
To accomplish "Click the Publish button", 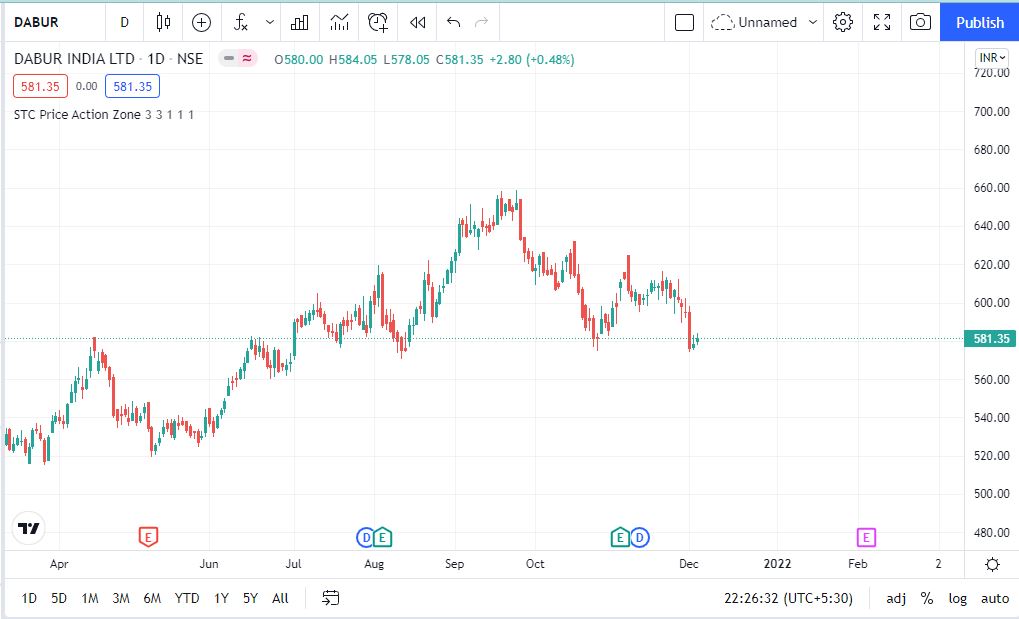I will click(x=979, y=22).
